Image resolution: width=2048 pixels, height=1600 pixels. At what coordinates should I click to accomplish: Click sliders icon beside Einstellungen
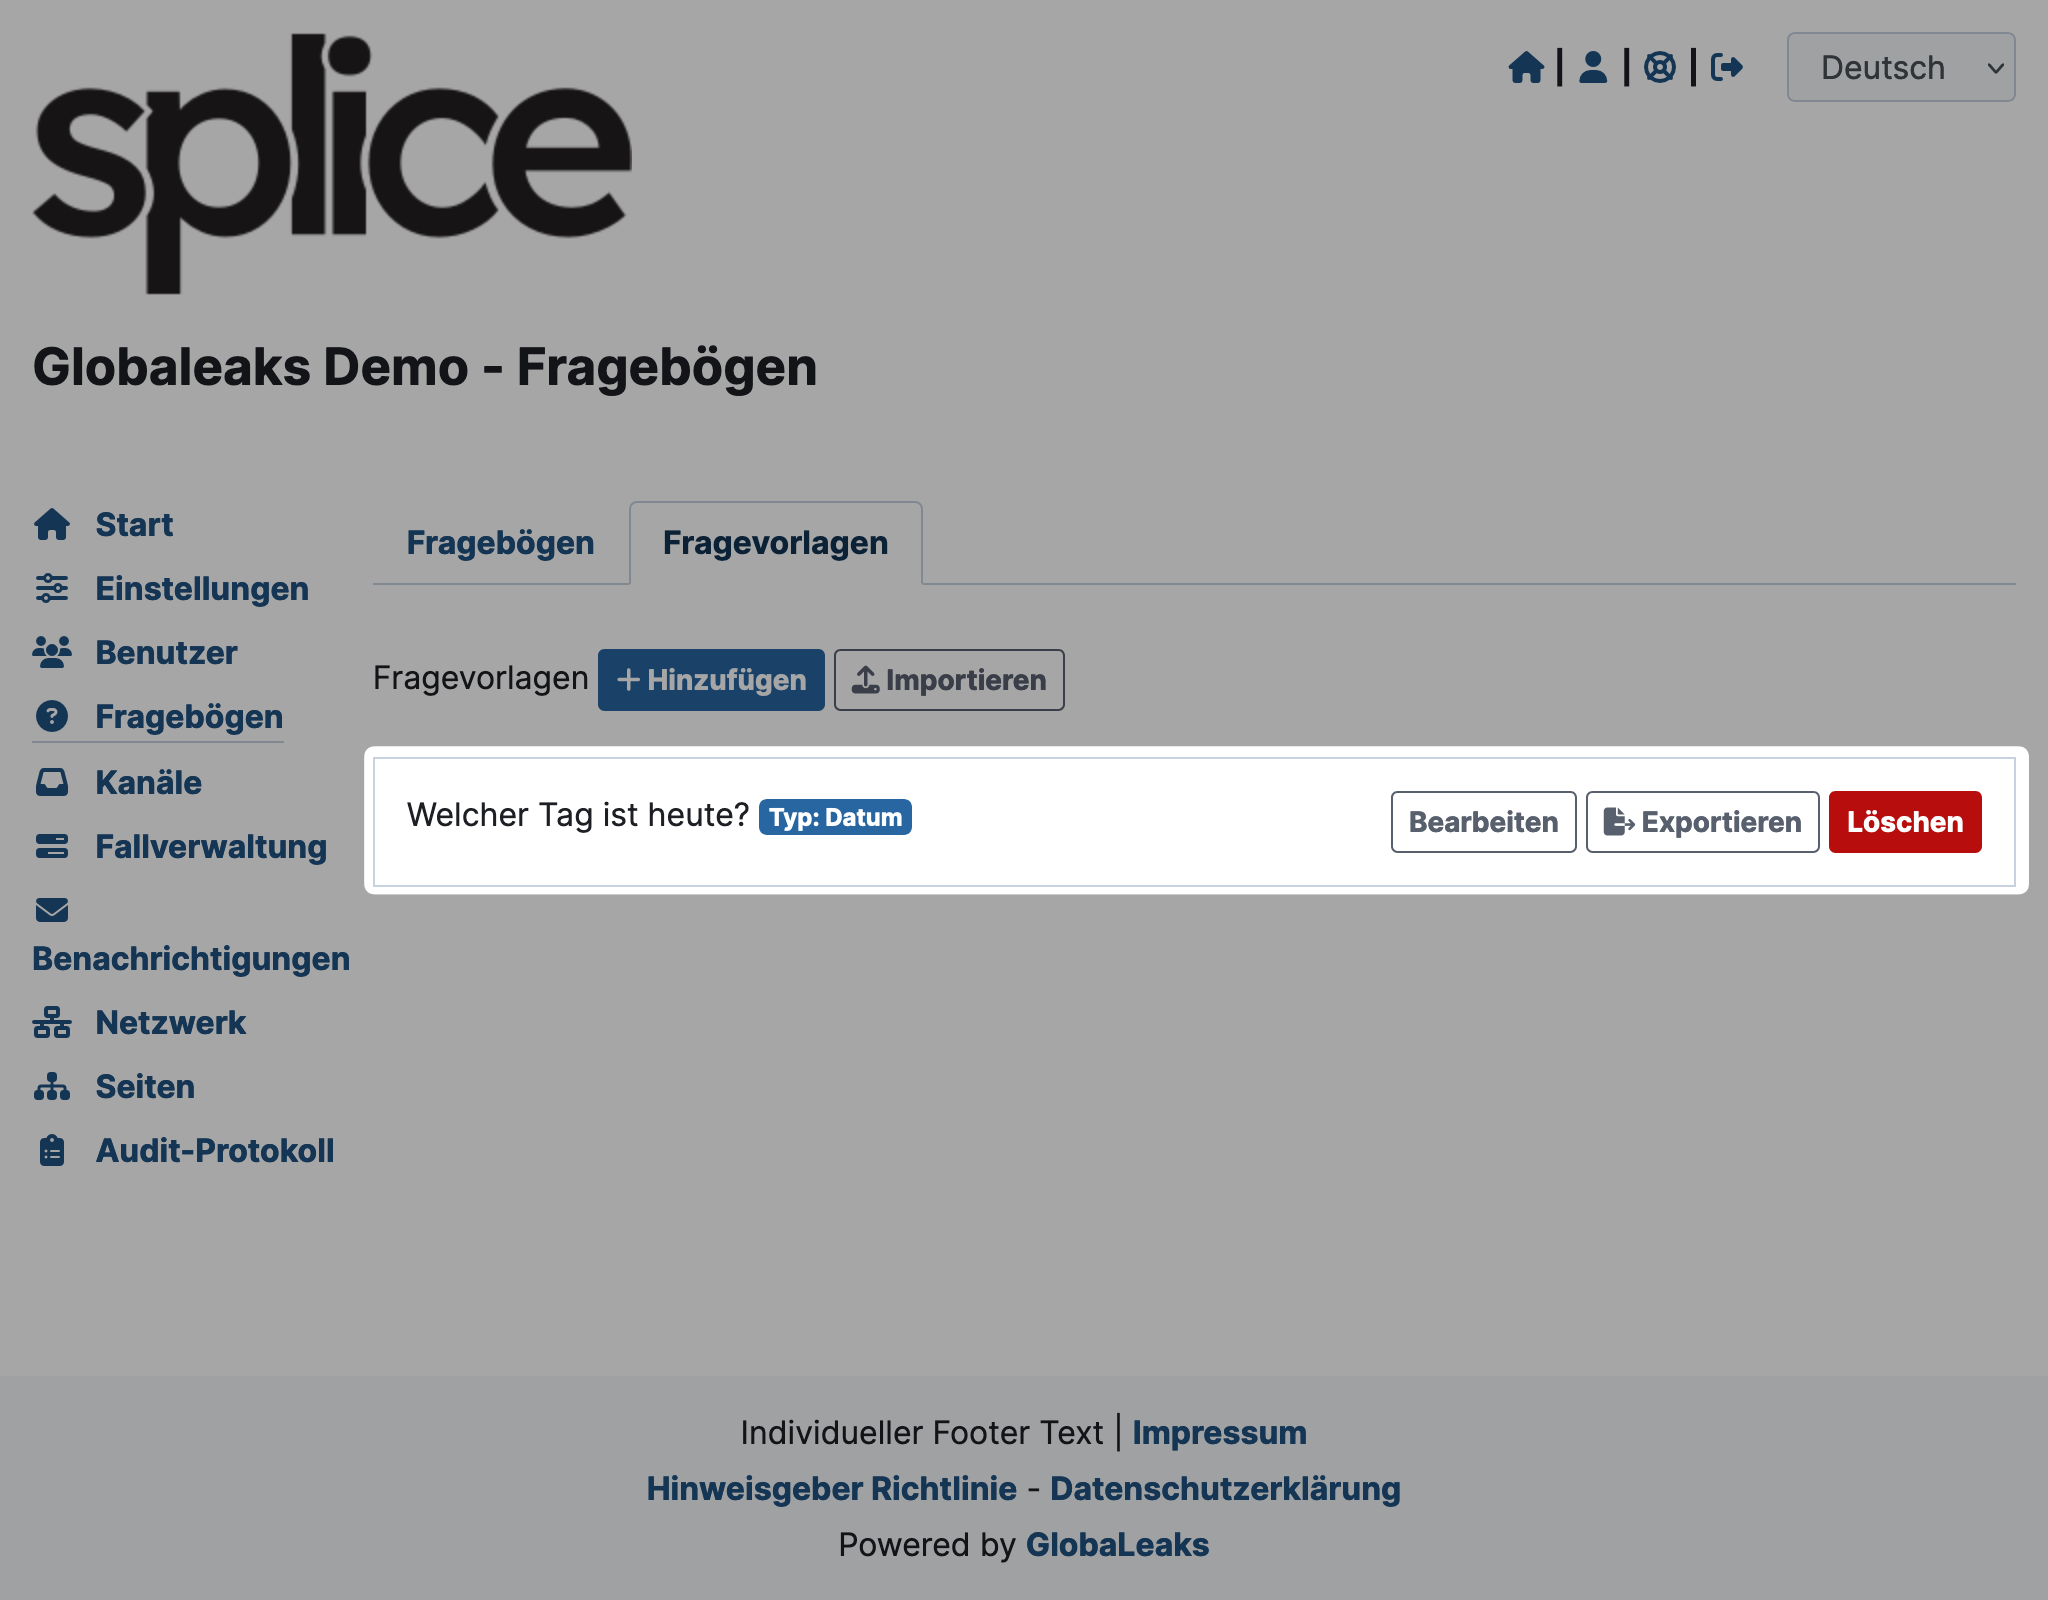coord(52,588)
